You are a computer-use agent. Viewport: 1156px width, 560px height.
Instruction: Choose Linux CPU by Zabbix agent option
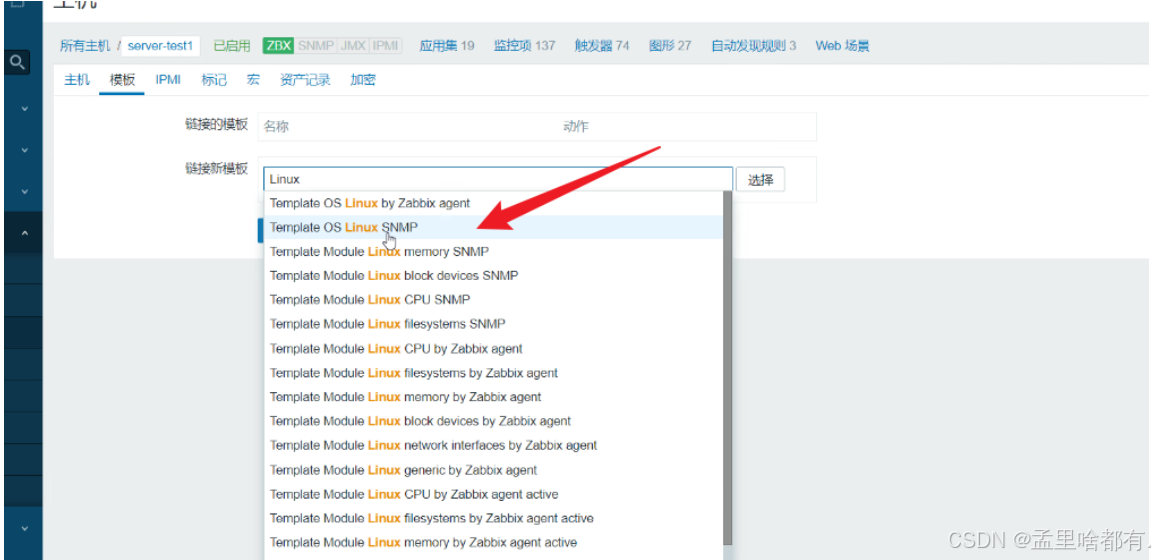pyautogui.click(x=493, y=349)
